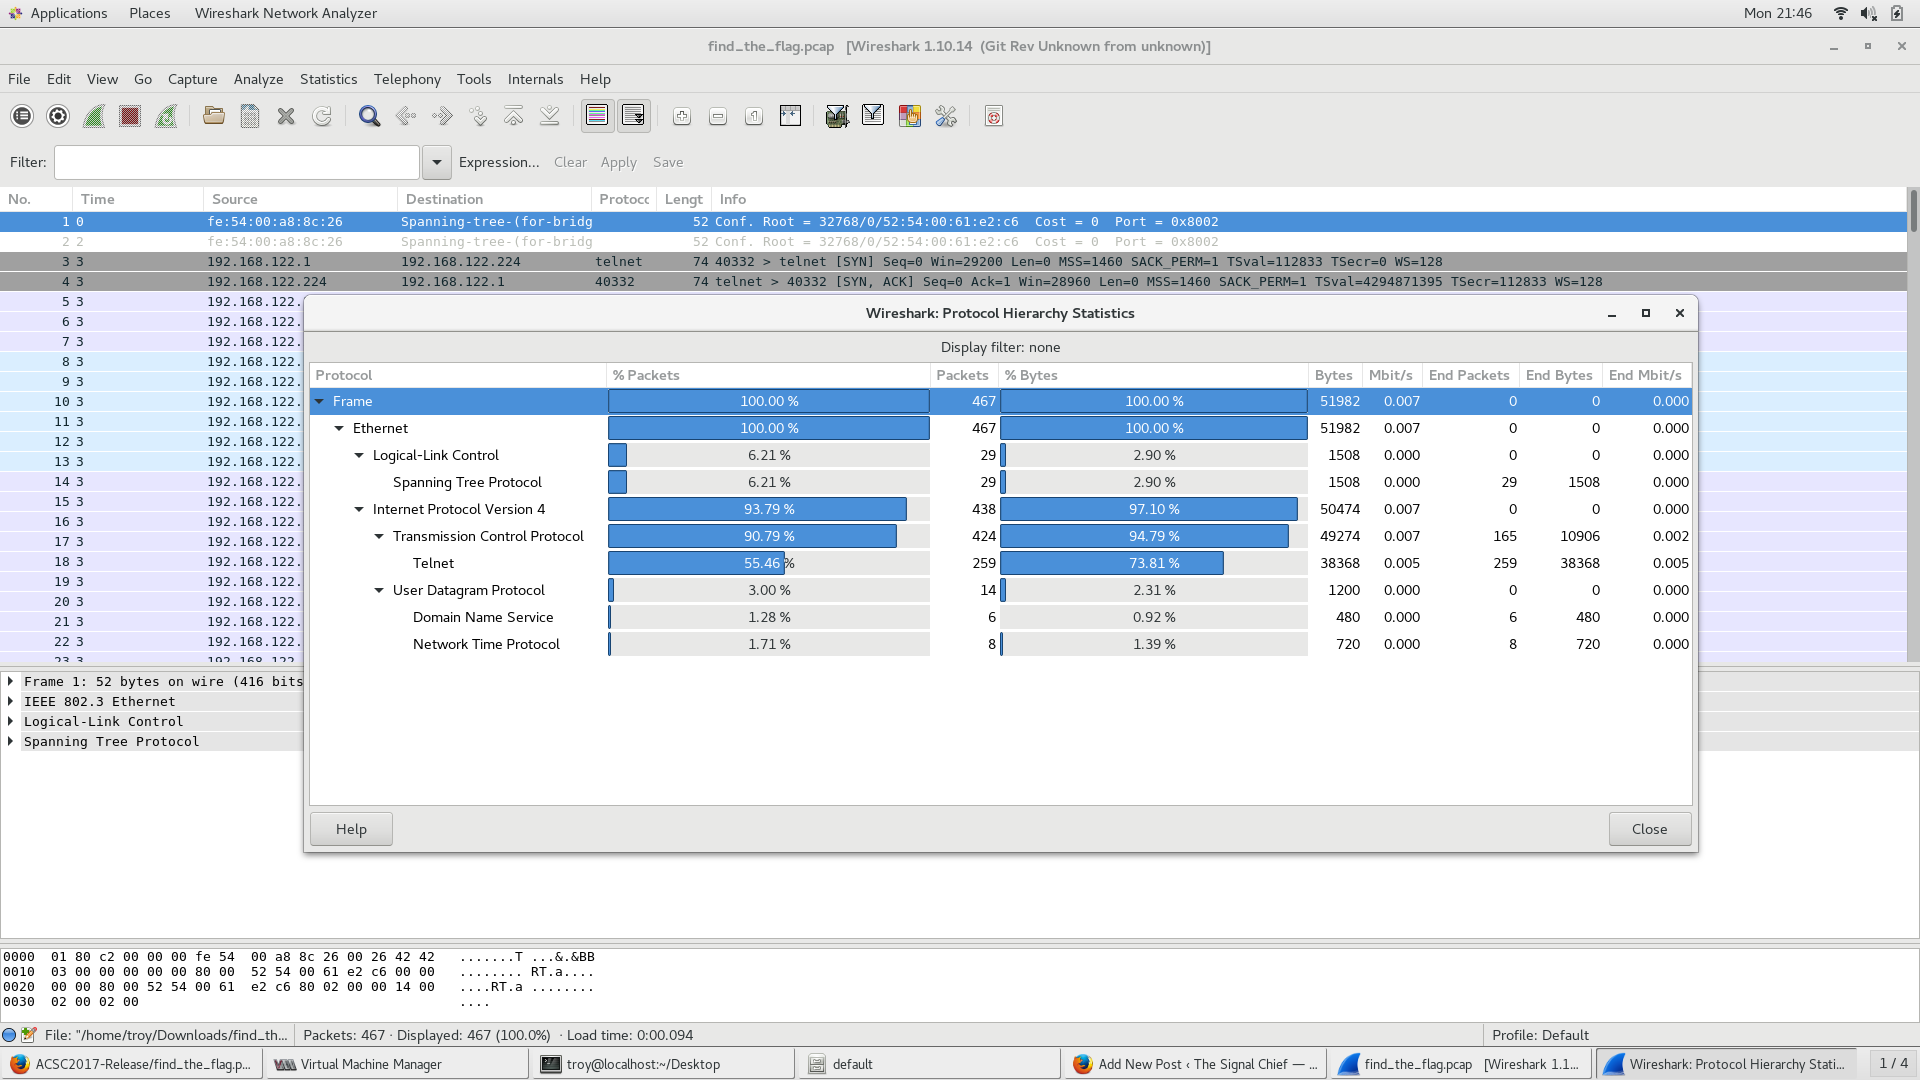Save this capture file
This screenshot has width=1920, height=1080.
[250, 116]
